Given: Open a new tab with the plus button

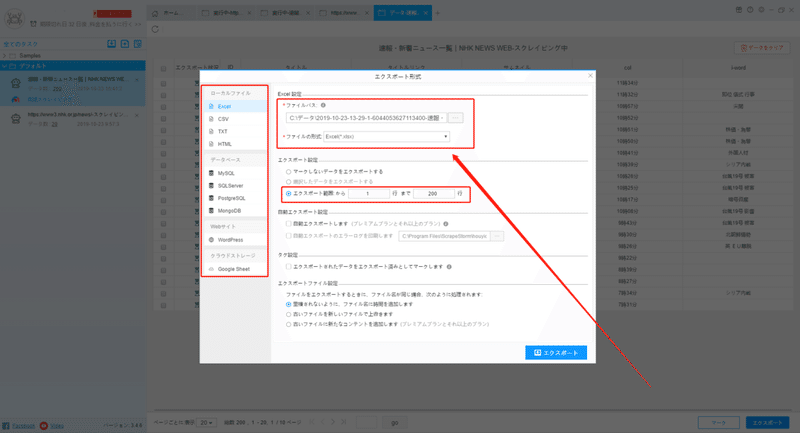Looking at the screenshot, I should (x=437, y=13).
